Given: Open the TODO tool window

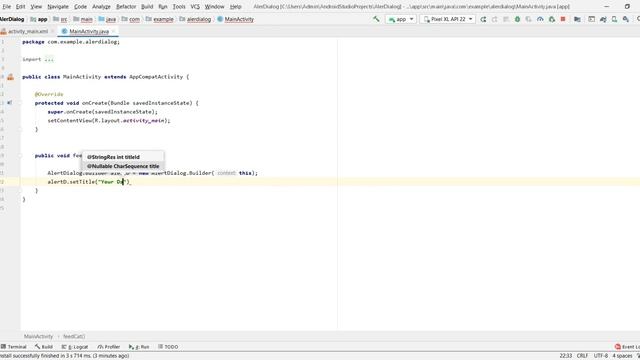Looking at the screenshot, I should coord(168,347).
